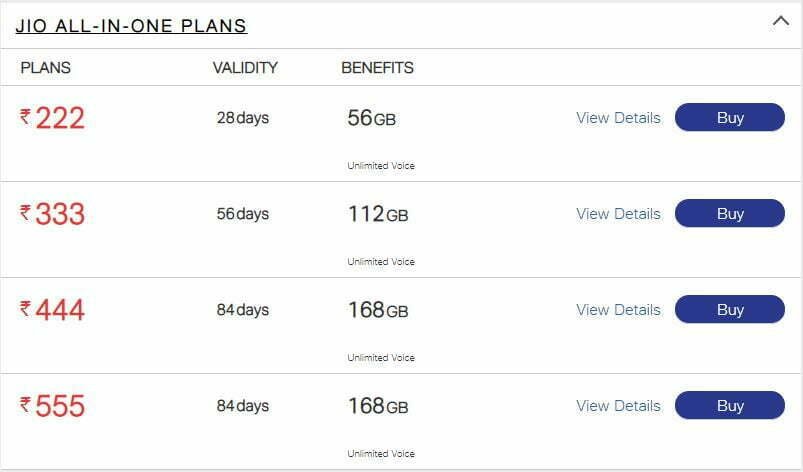Buy the ₹555 plan

730,405
